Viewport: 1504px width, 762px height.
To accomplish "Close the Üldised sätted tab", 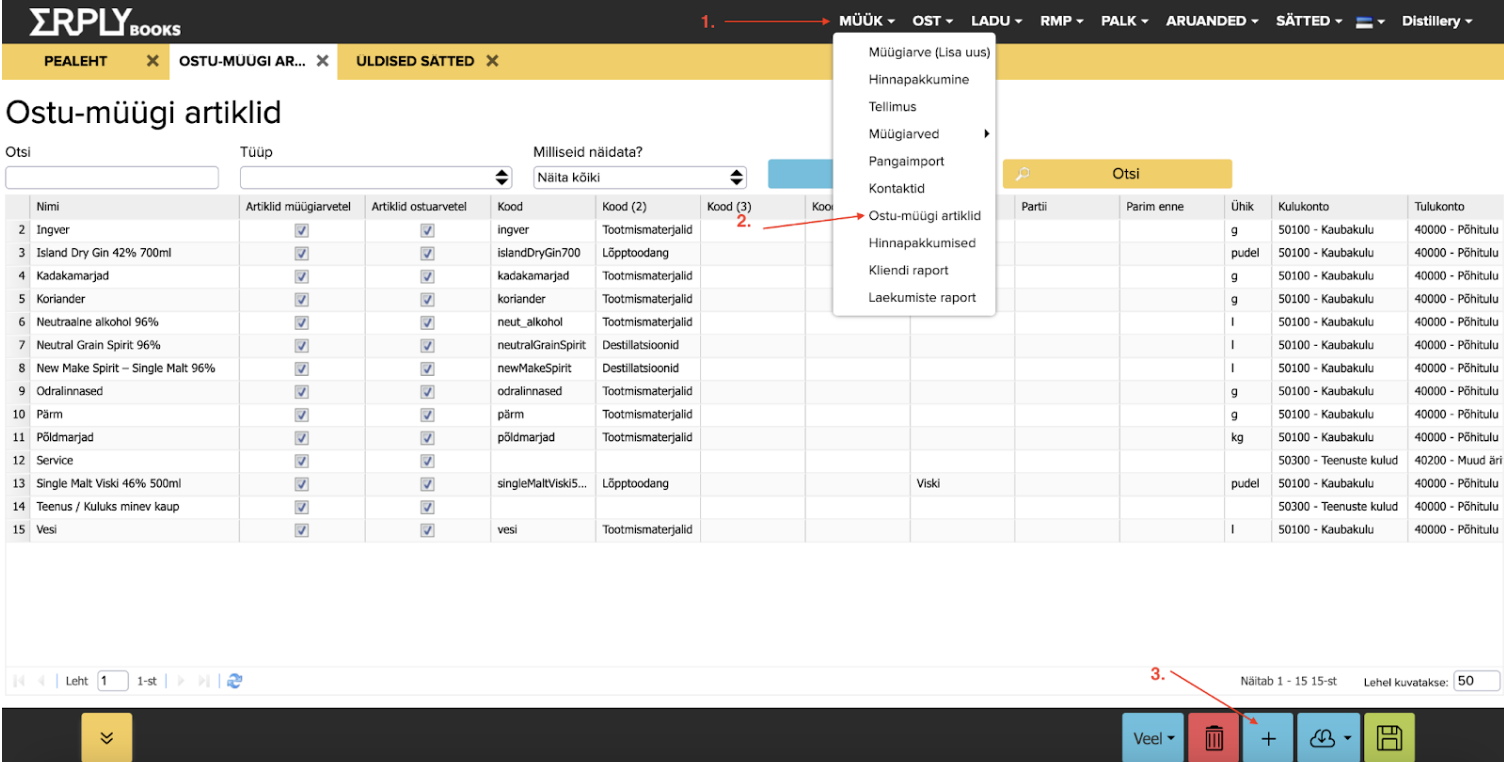I will (492, 61).
